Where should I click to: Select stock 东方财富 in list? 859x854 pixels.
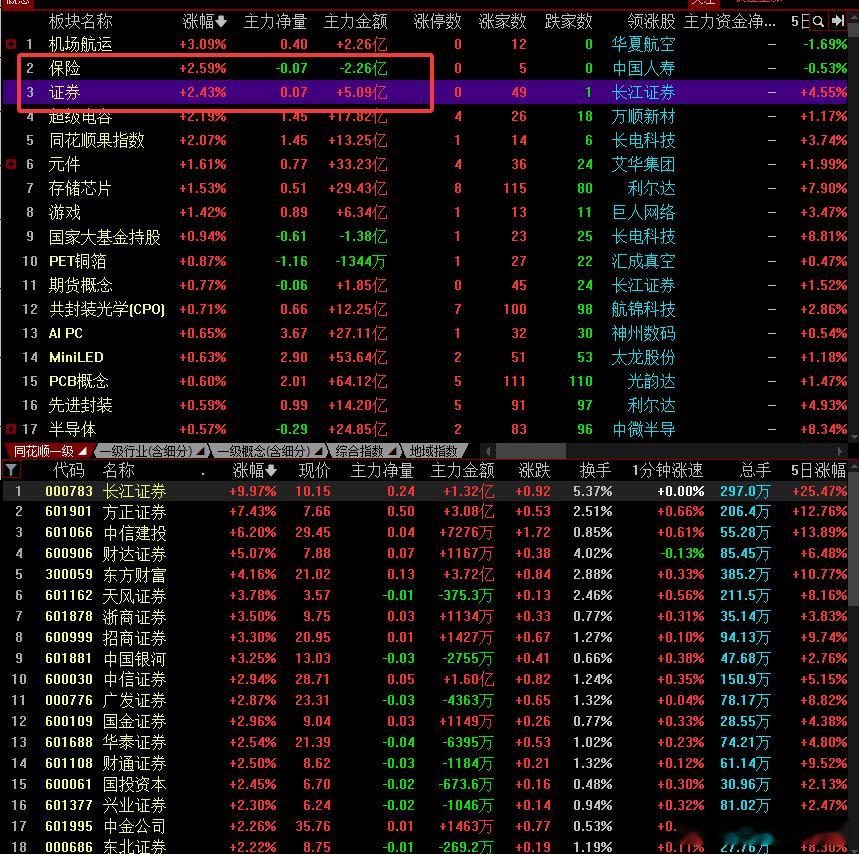[425, 575]
